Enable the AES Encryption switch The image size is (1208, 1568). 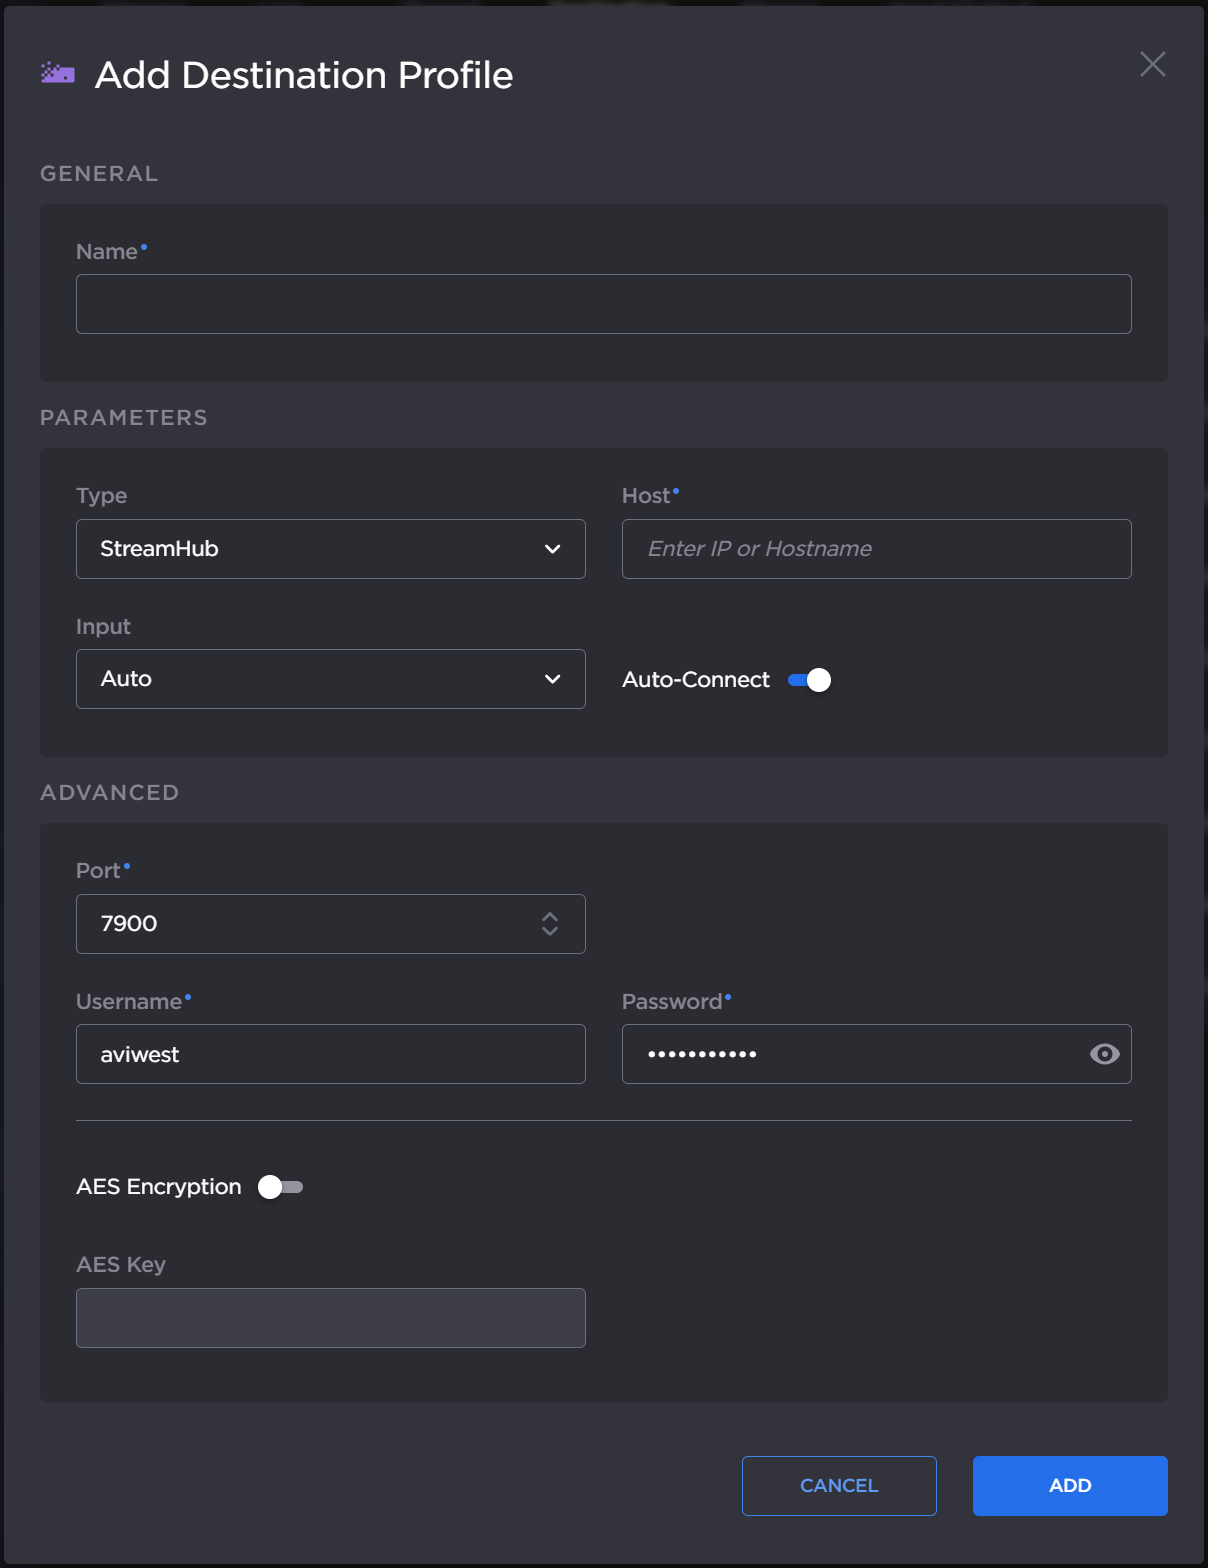click(280, 1187)
